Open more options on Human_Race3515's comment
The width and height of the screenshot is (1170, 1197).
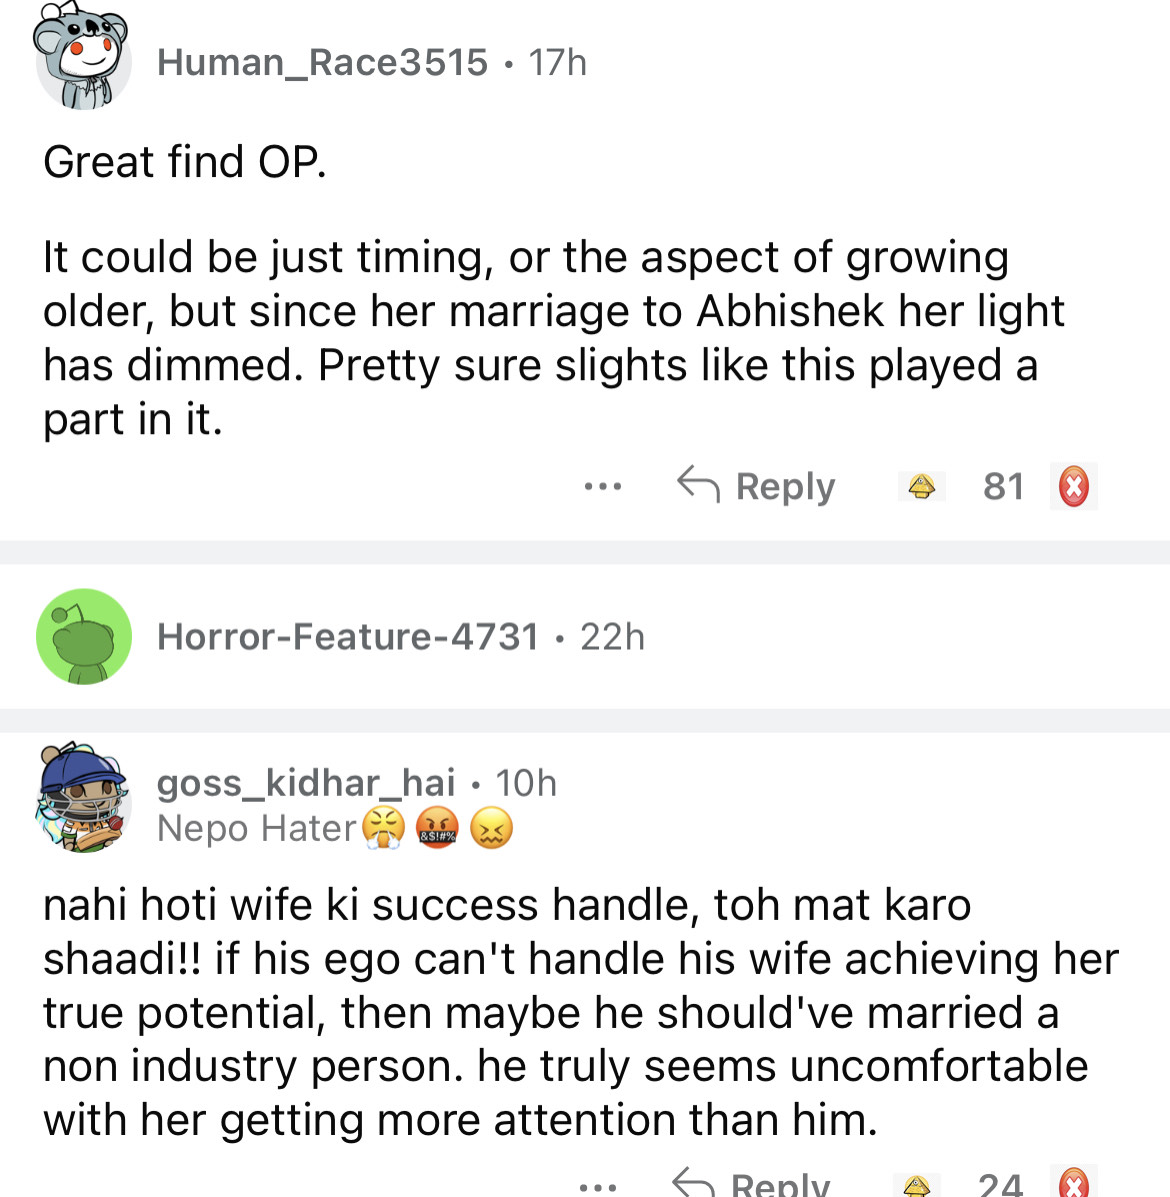pos(603,487)
